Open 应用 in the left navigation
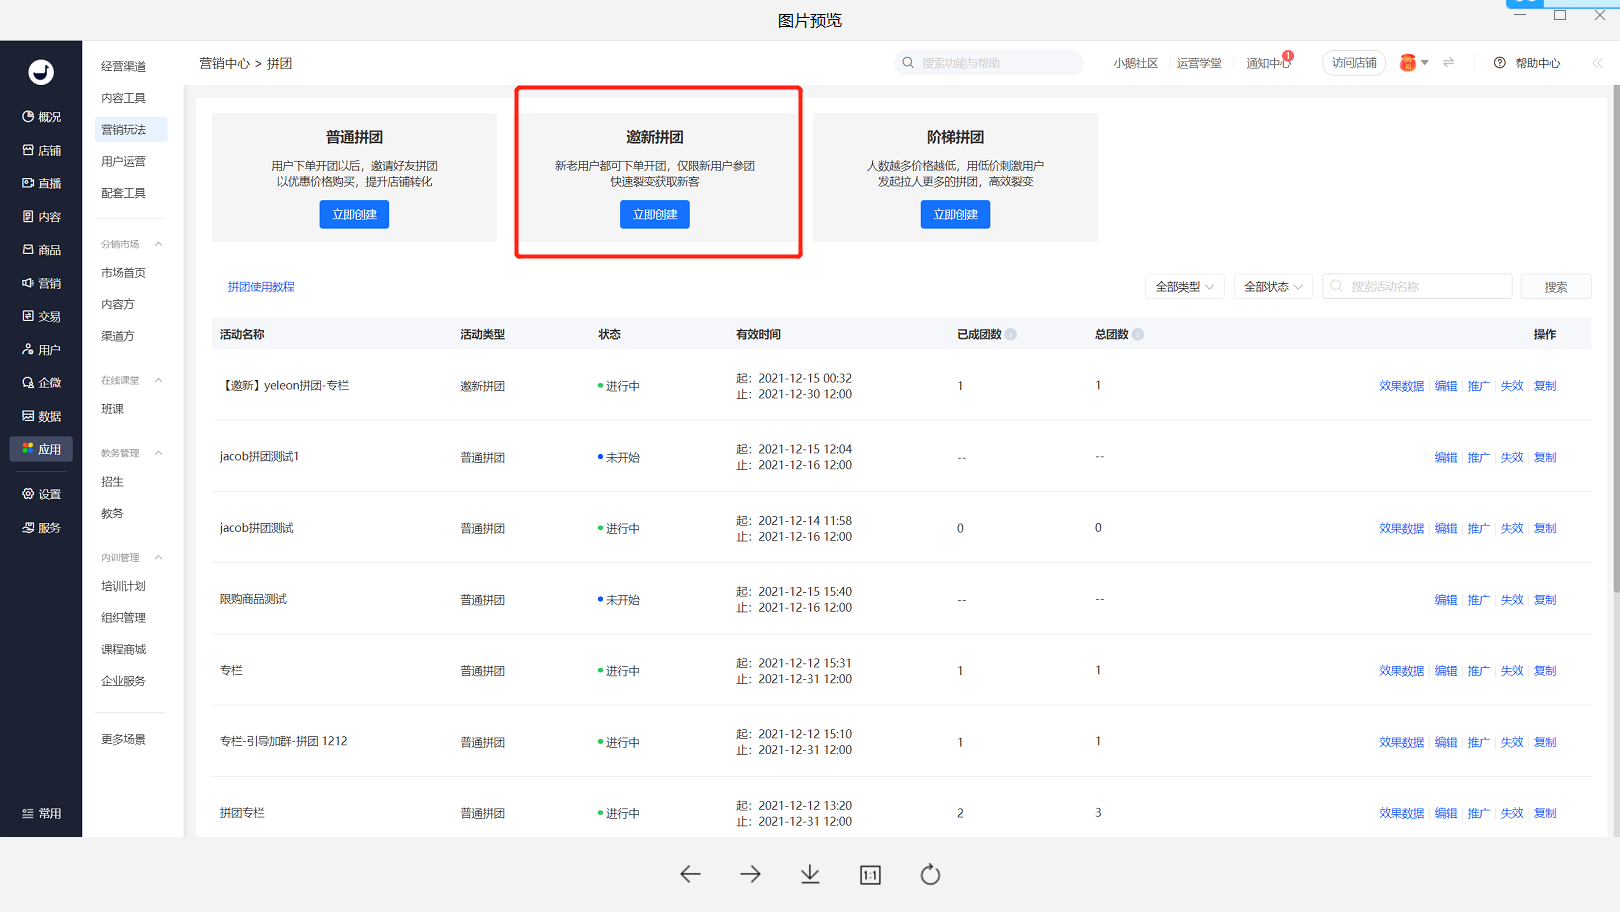The image size is (1620, 912). [41, 449]
